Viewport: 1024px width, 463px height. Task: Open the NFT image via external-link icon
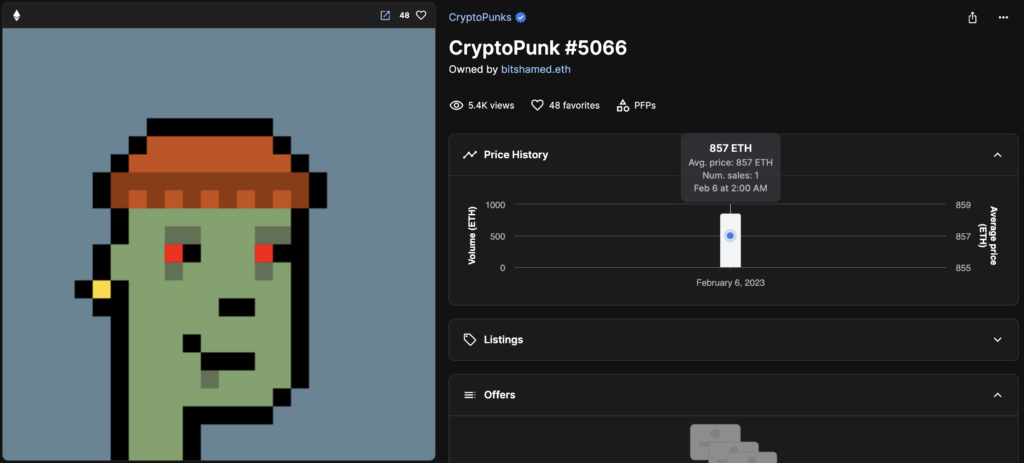[385, 15]
